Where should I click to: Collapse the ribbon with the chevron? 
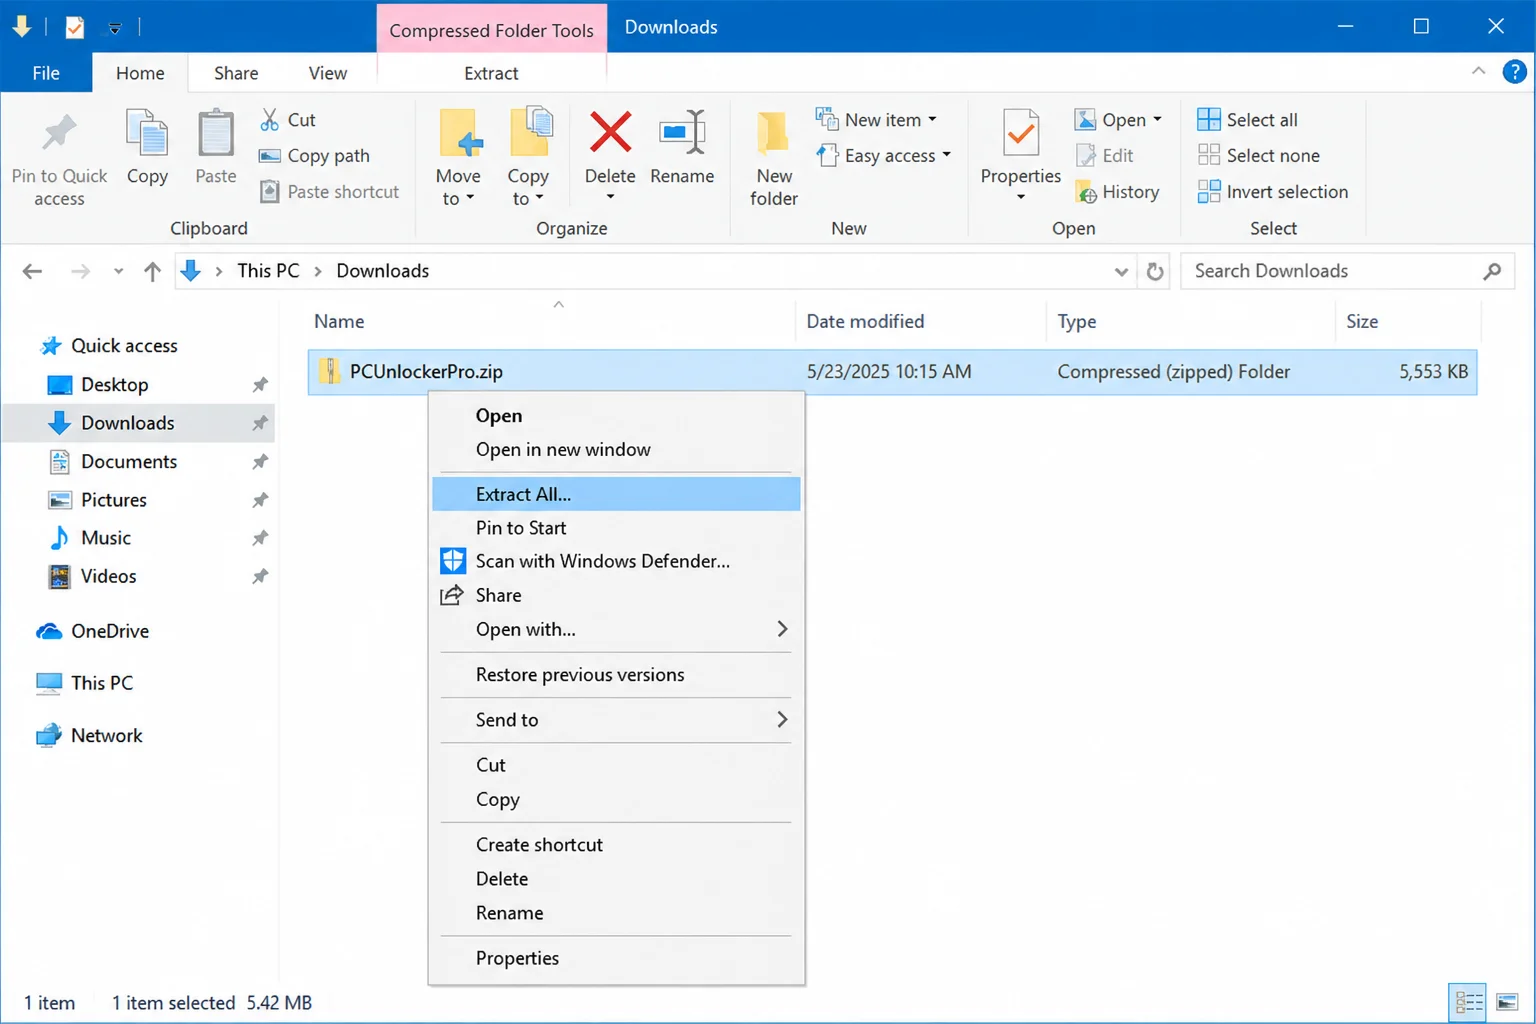pyautogui.click(x=1478, y=71)
